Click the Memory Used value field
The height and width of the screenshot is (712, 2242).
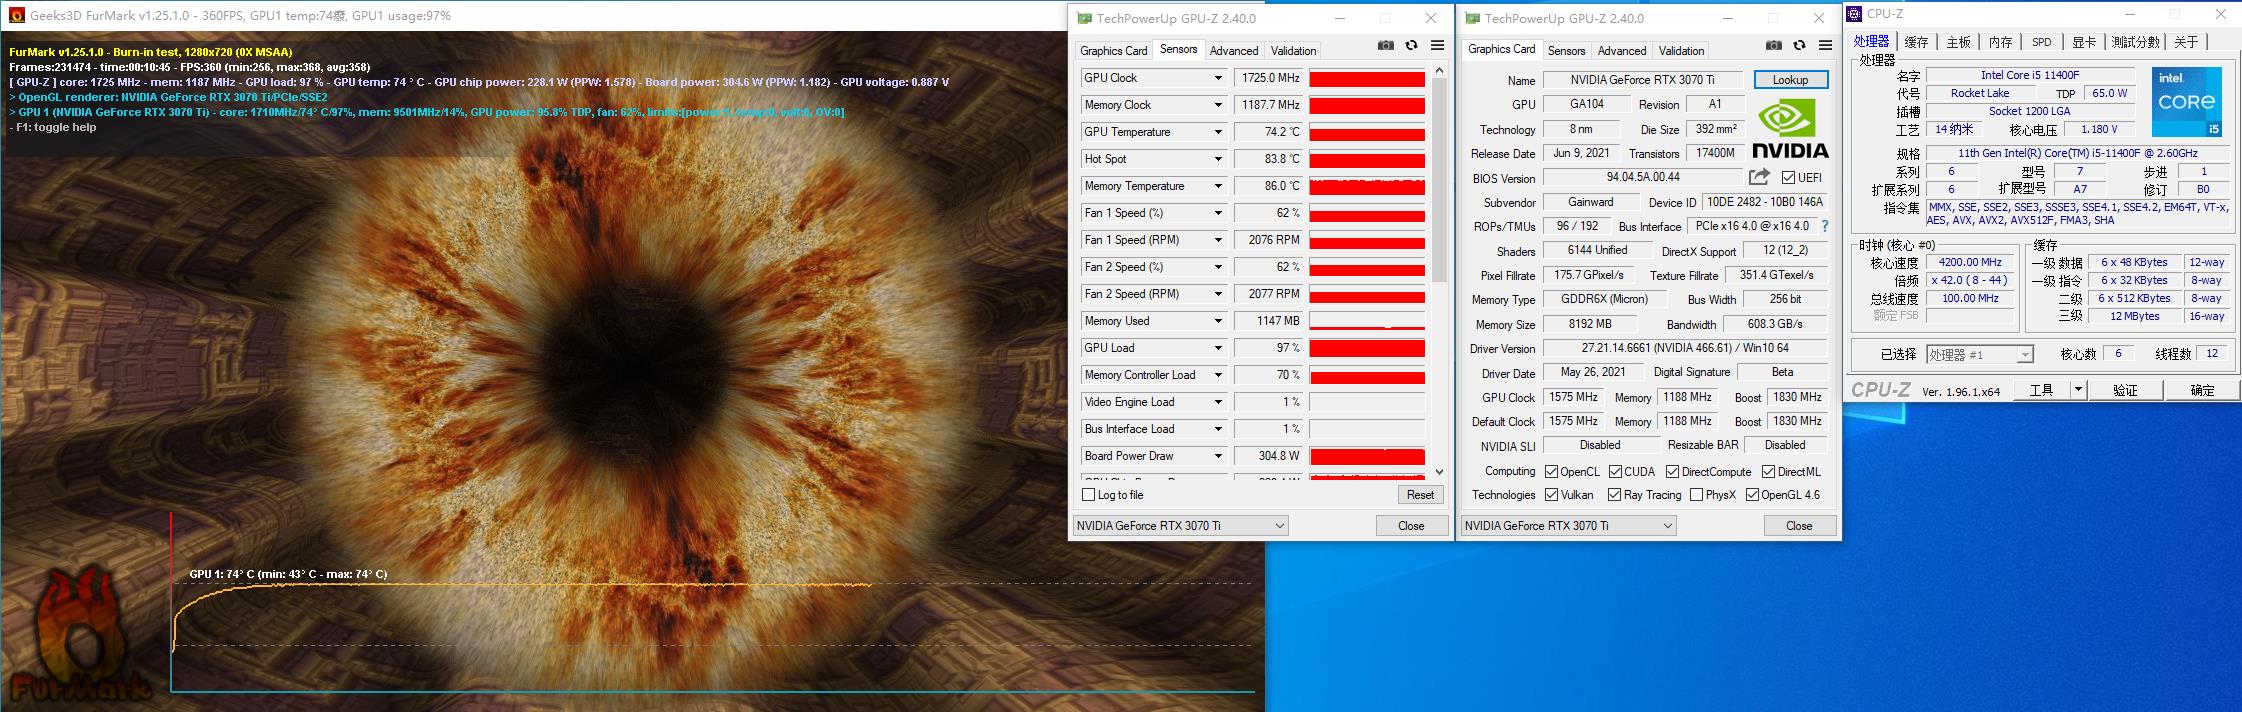1269,321
